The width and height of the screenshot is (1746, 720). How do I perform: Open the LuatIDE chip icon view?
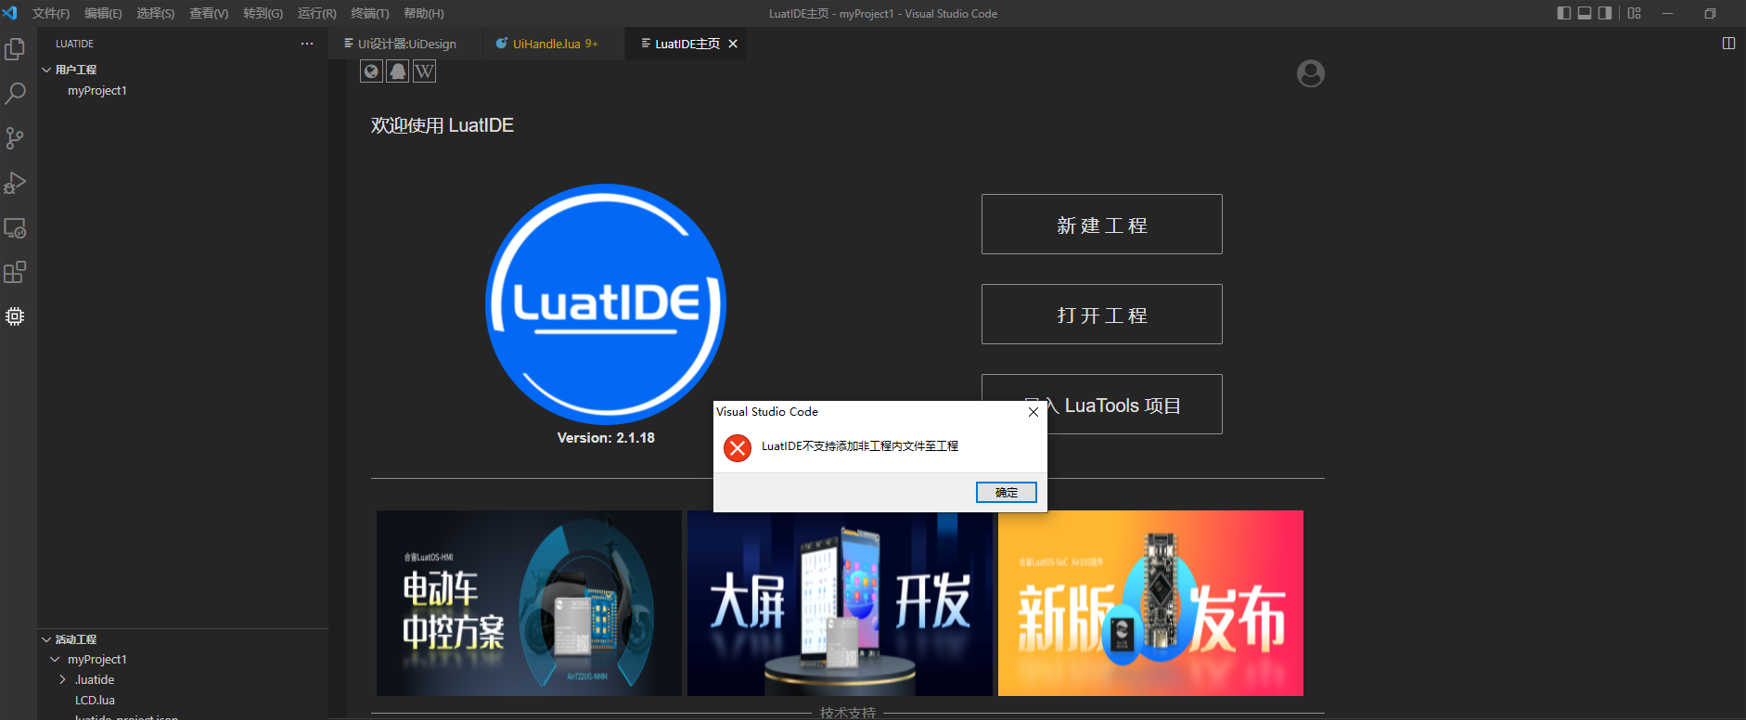pyautogui.click(x=15, y=316)
